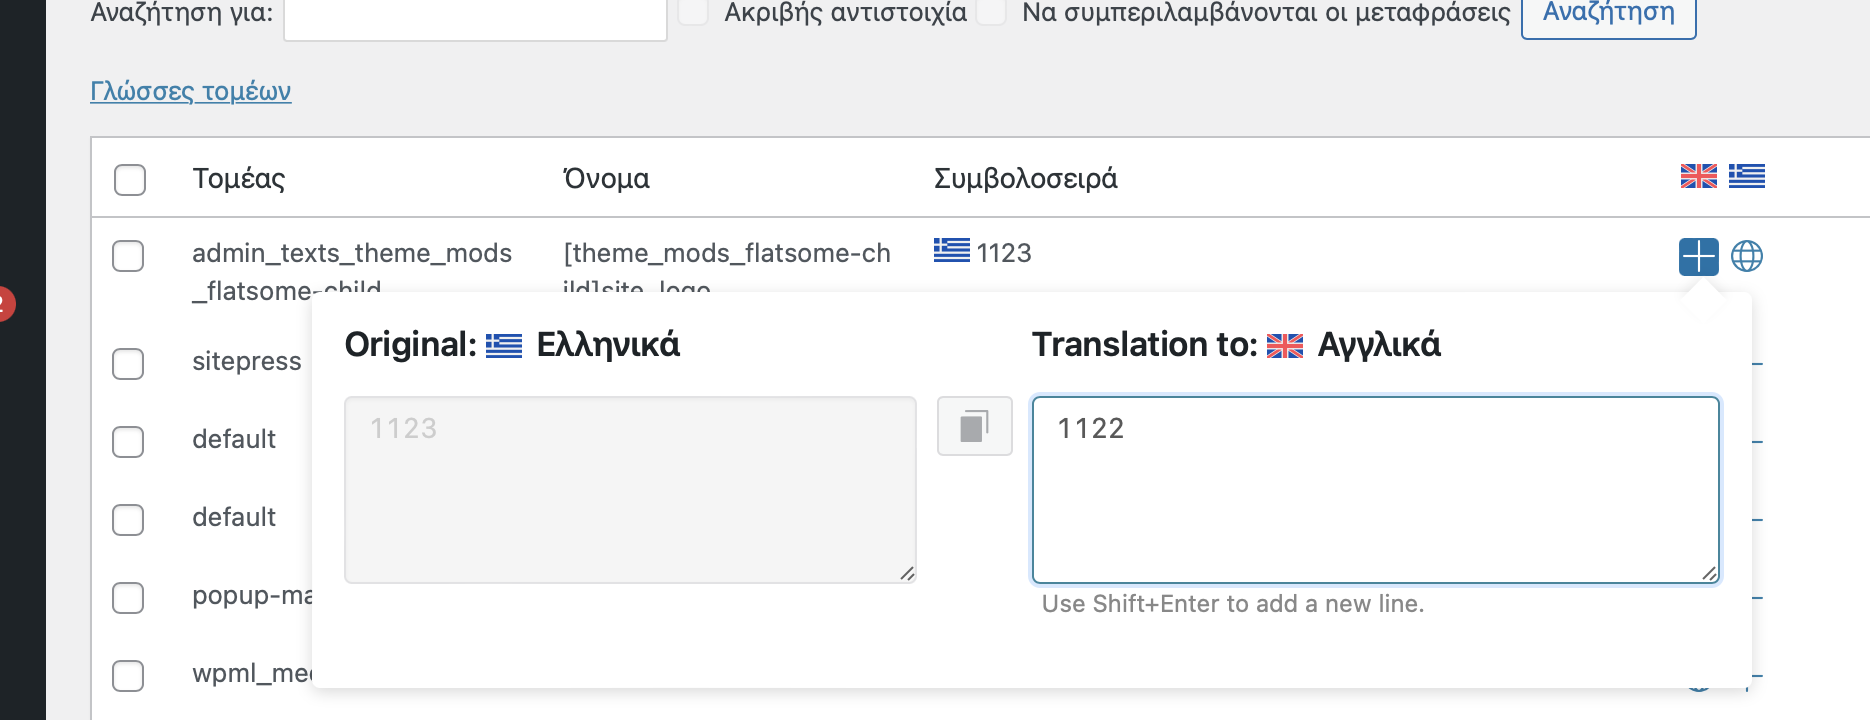The image size is (1870, 720).
Task: Click the Αναζήτηση για search field
Action: [x=475, y=17]
